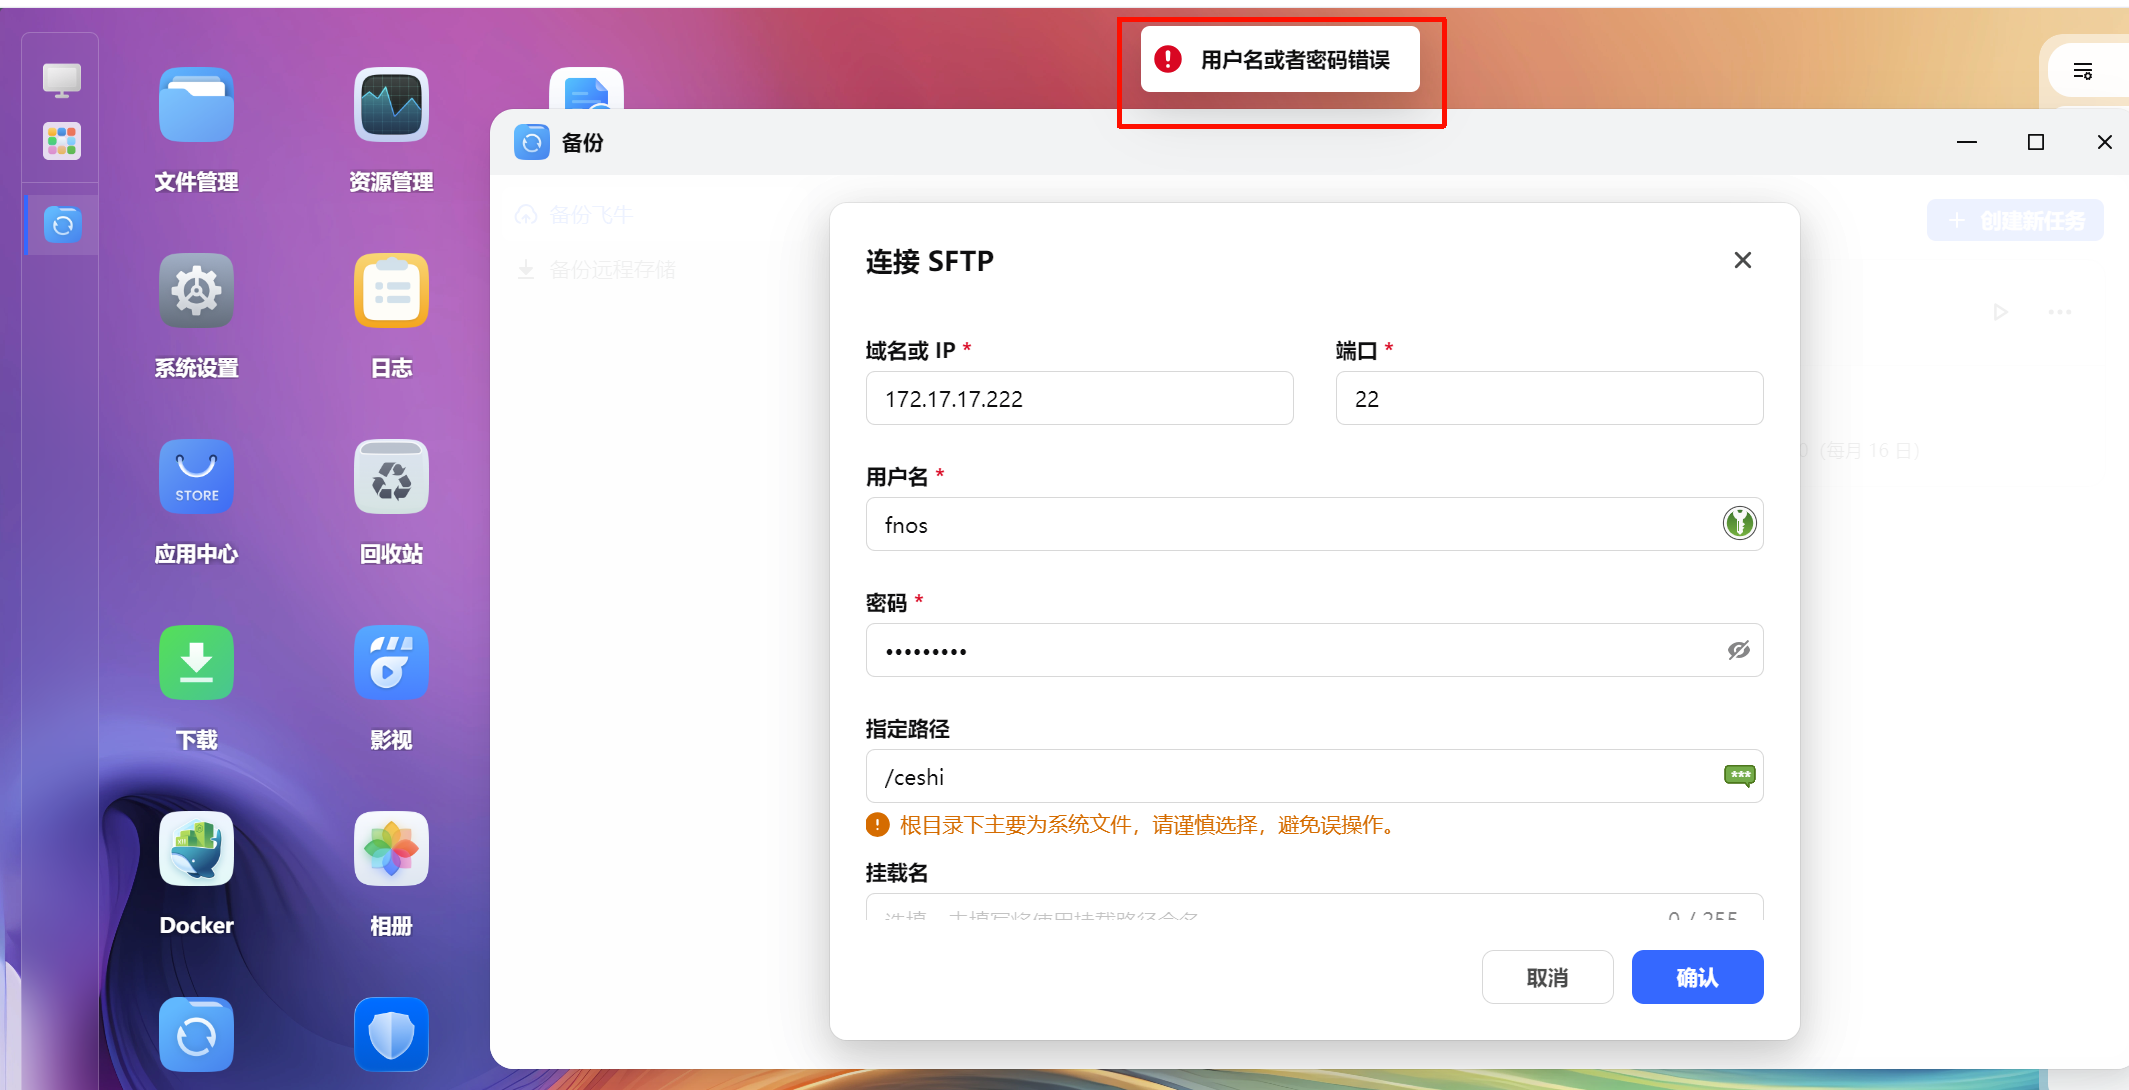
Task: Toggle password visibility eye icon
Action: pyautogui.click(x=1738, y=650)
